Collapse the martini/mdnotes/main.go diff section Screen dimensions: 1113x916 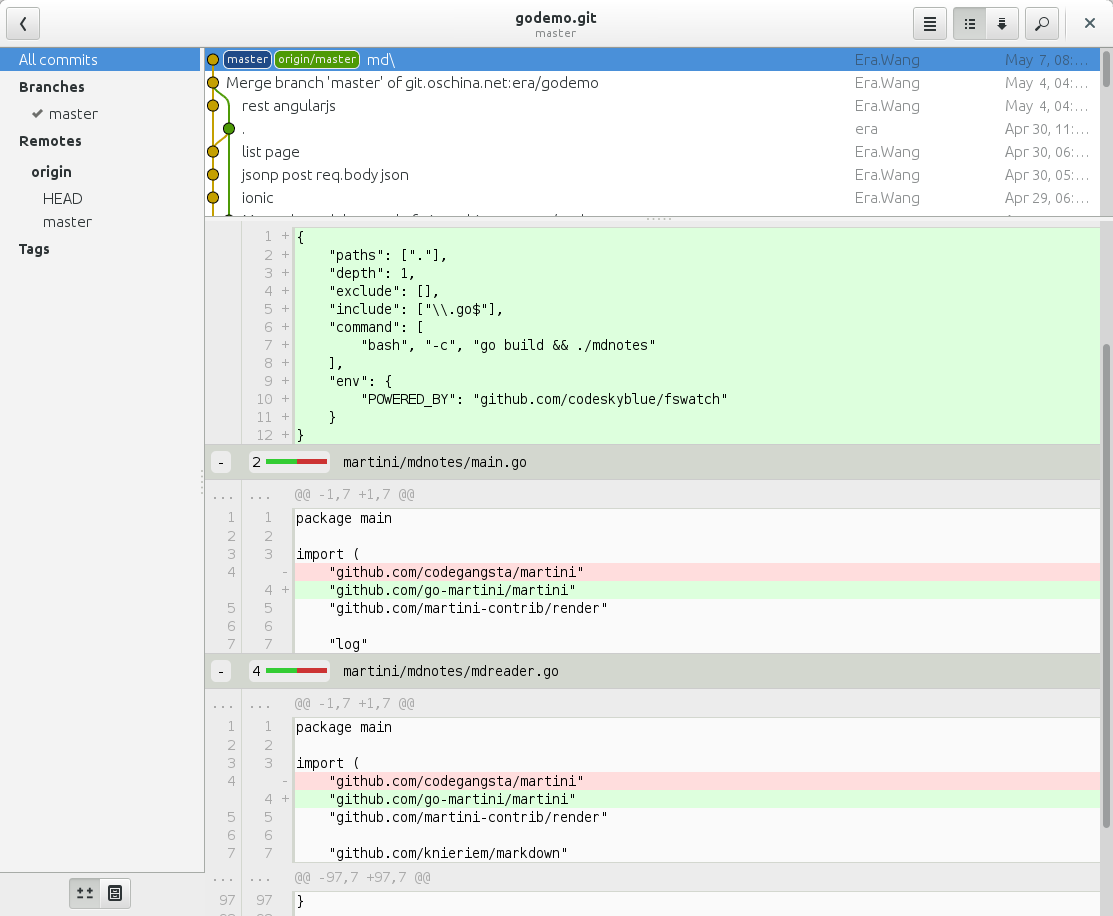pos(221,462)
